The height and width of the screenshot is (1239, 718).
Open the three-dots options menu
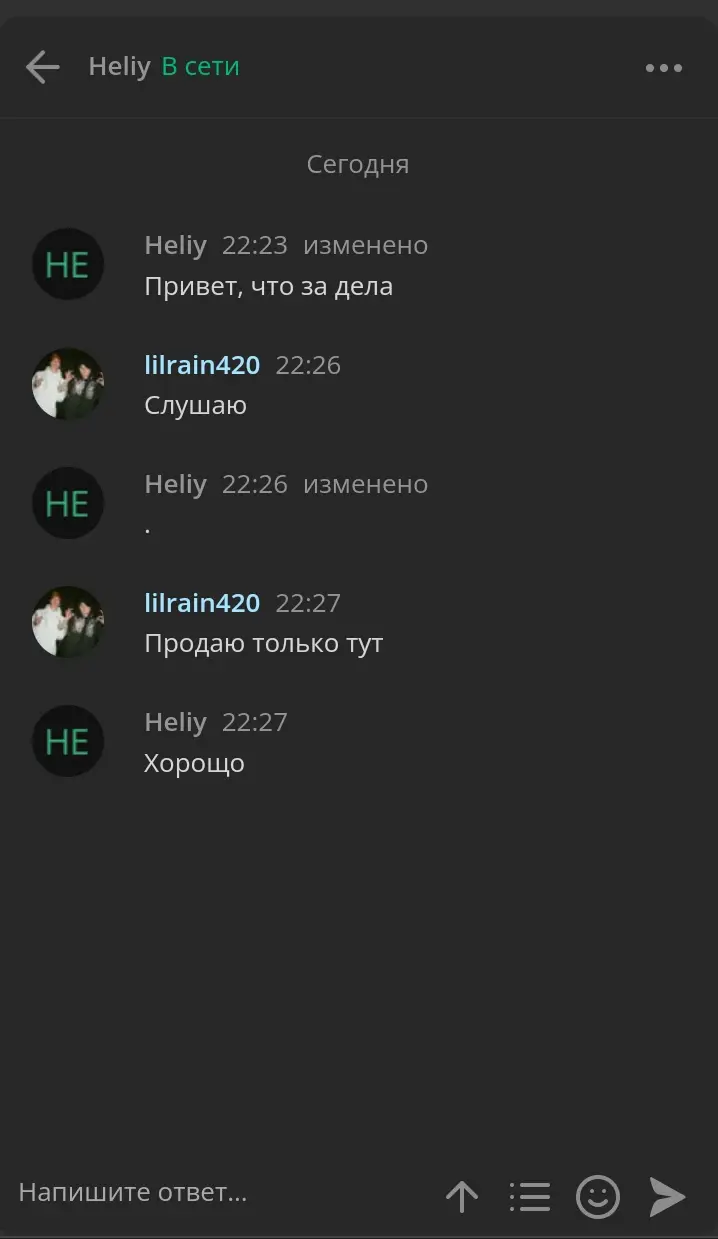click(664, 68)
